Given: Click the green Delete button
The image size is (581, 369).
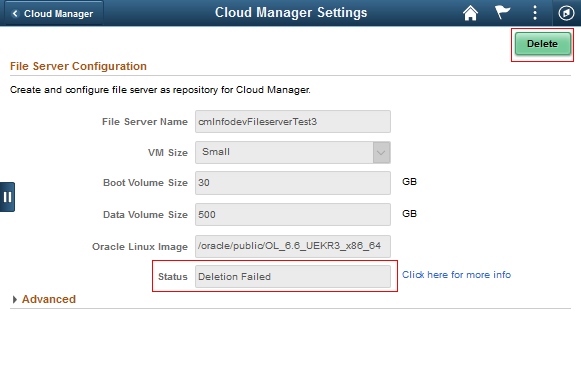Looking at the screenshot, I should (x=542, y=44).
